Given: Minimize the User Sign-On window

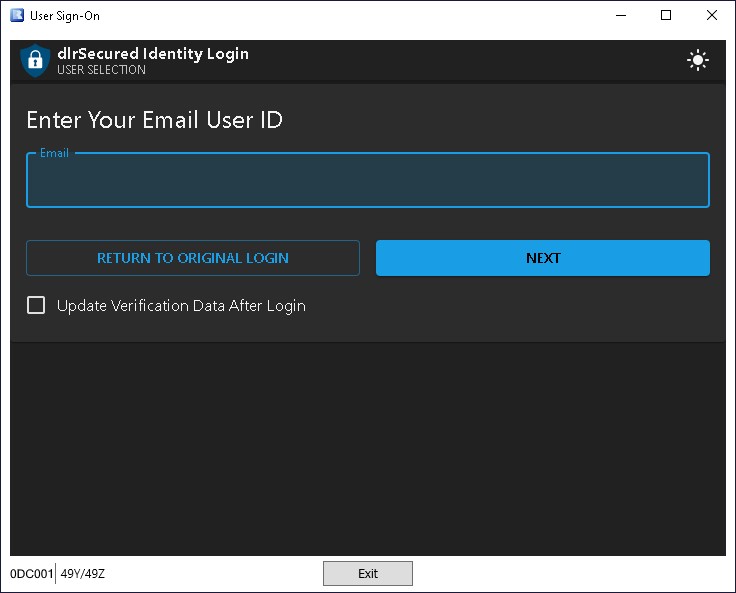Looking at the screenshot, I should click(x=621, y=15).
